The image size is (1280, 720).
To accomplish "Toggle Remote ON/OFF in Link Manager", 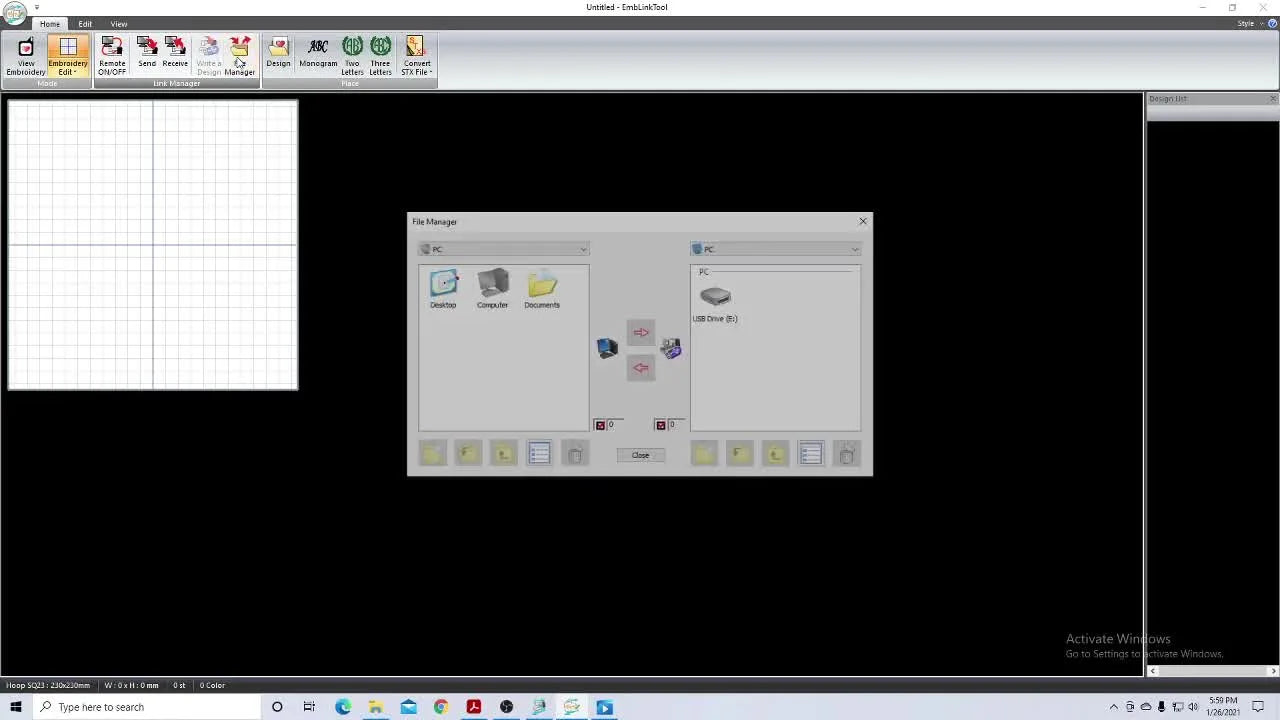I will point(112,56).
